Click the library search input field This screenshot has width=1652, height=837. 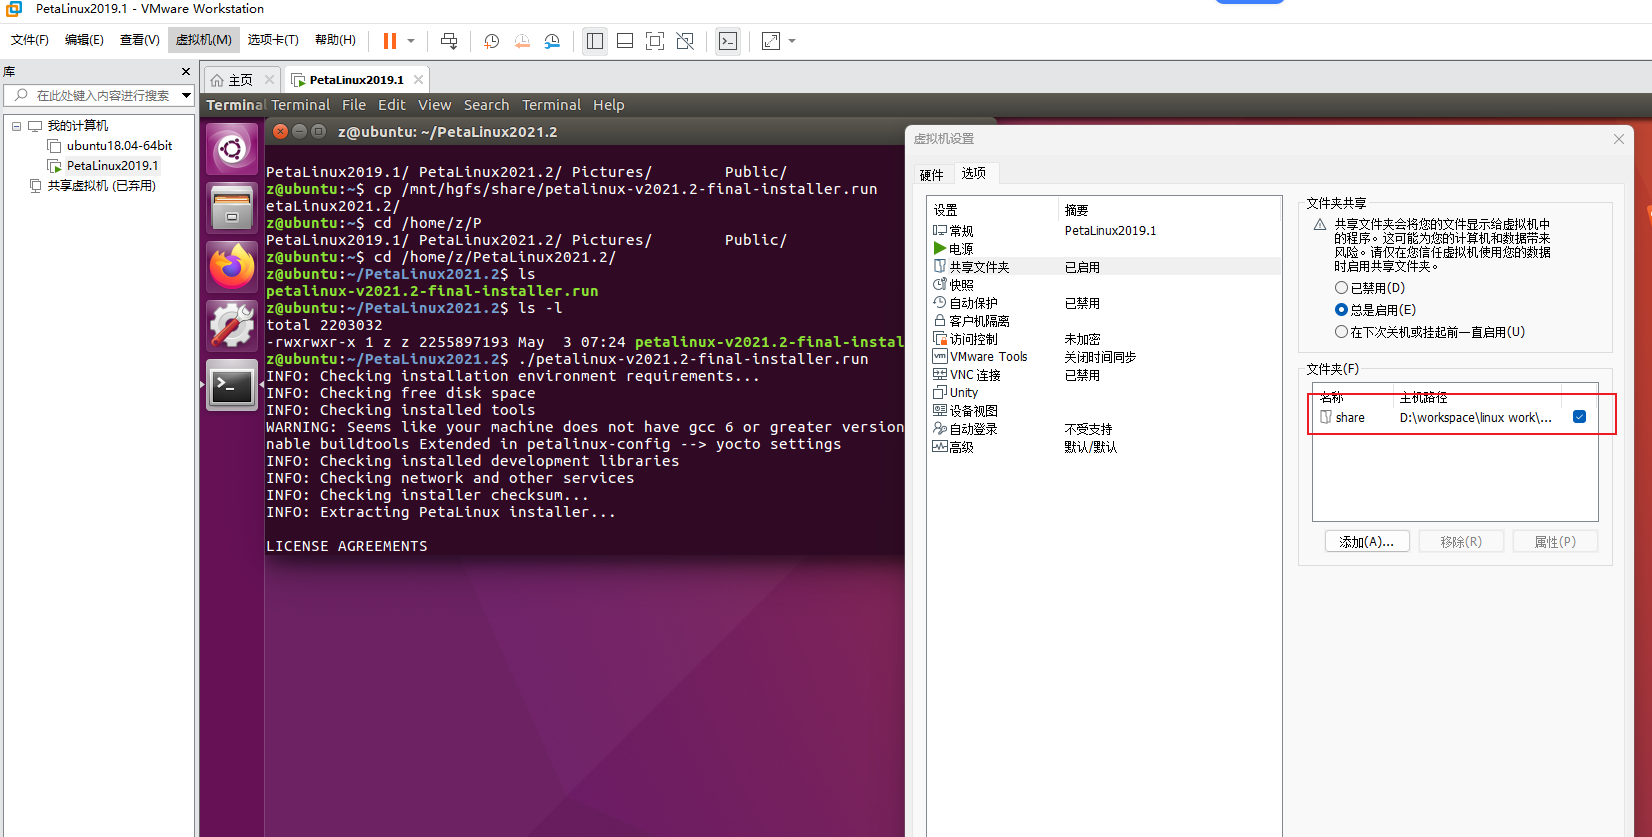100,96
